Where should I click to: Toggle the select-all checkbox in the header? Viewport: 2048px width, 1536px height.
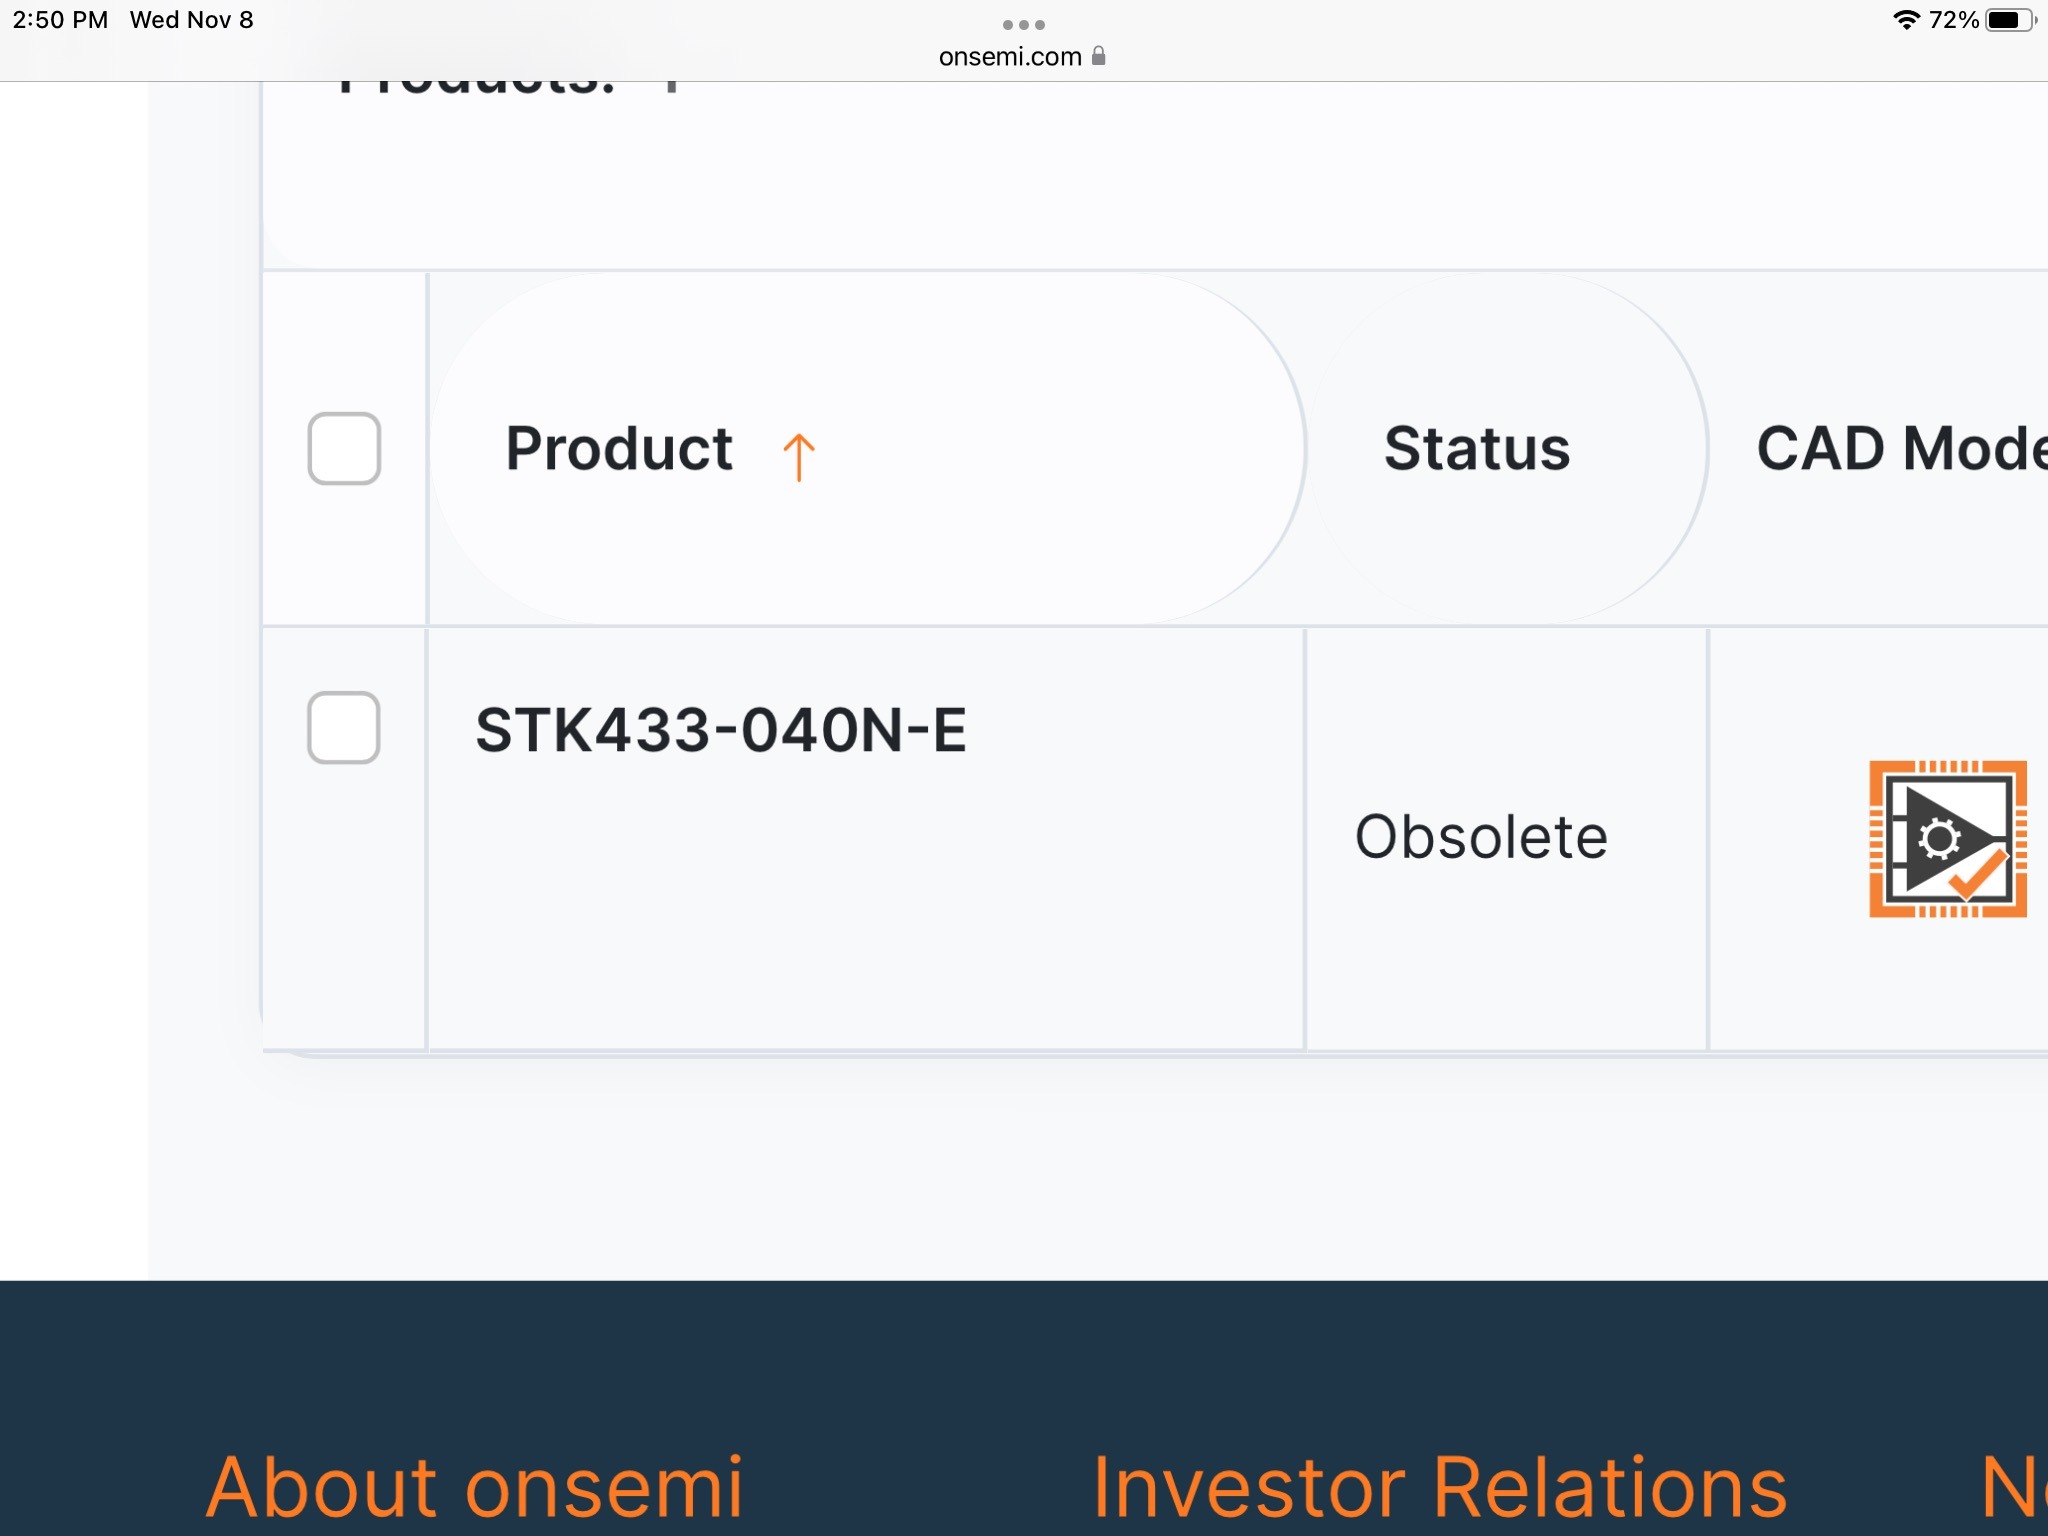344,448
